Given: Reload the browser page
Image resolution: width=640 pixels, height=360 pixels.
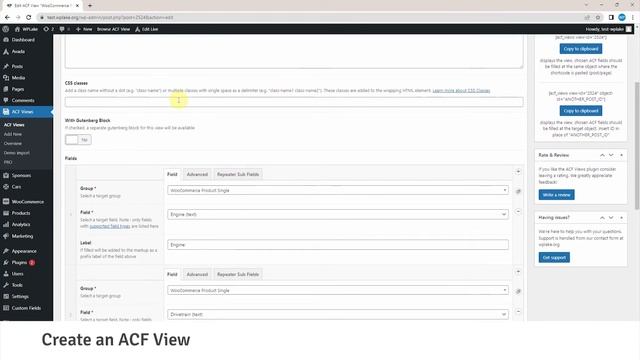Looking at the screenshot, I should pos(29,18).
